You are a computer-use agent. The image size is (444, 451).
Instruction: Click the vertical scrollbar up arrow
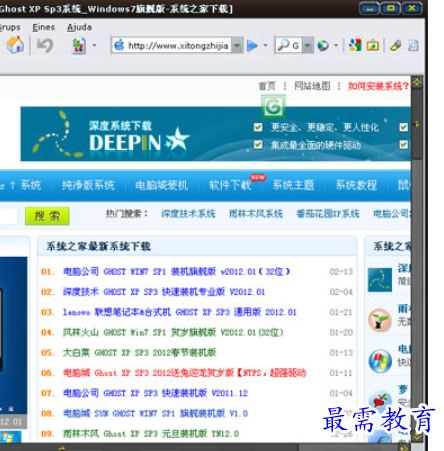click(417, 82)
